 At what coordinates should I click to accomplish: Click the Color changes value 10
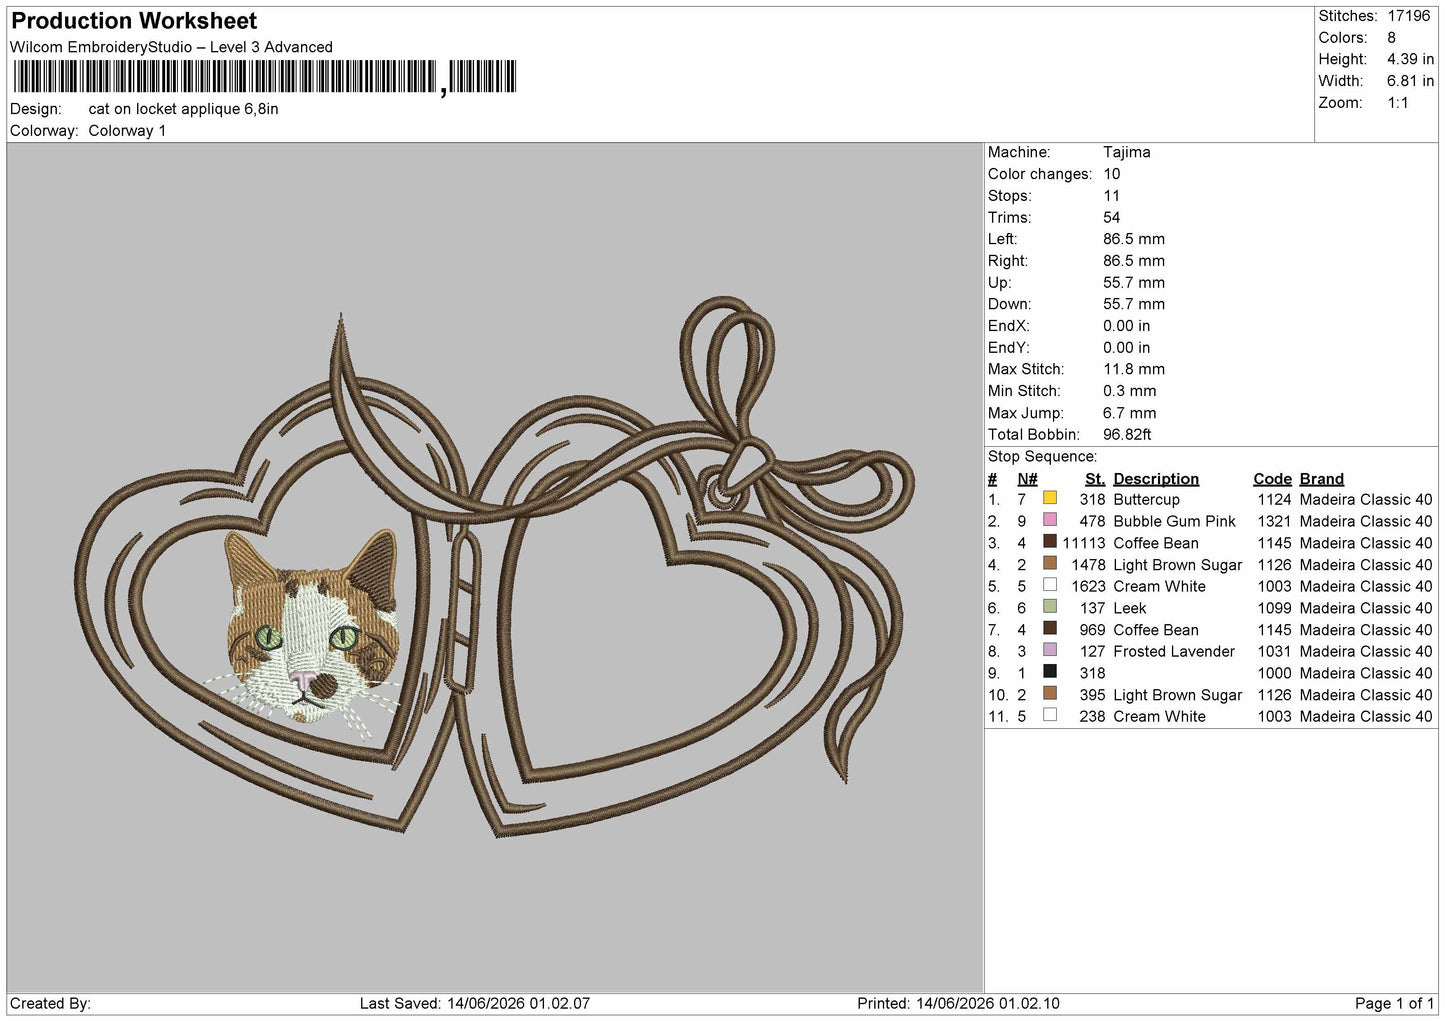1111,174
